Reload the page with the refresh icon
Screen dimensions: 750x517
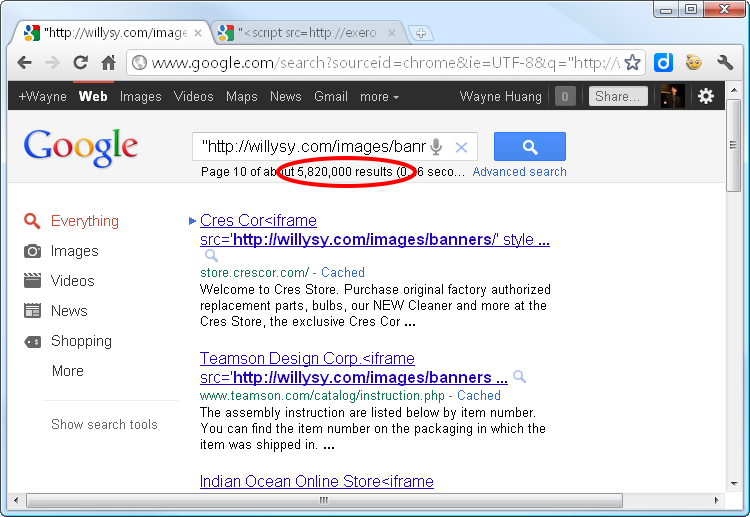coord(80,62)
